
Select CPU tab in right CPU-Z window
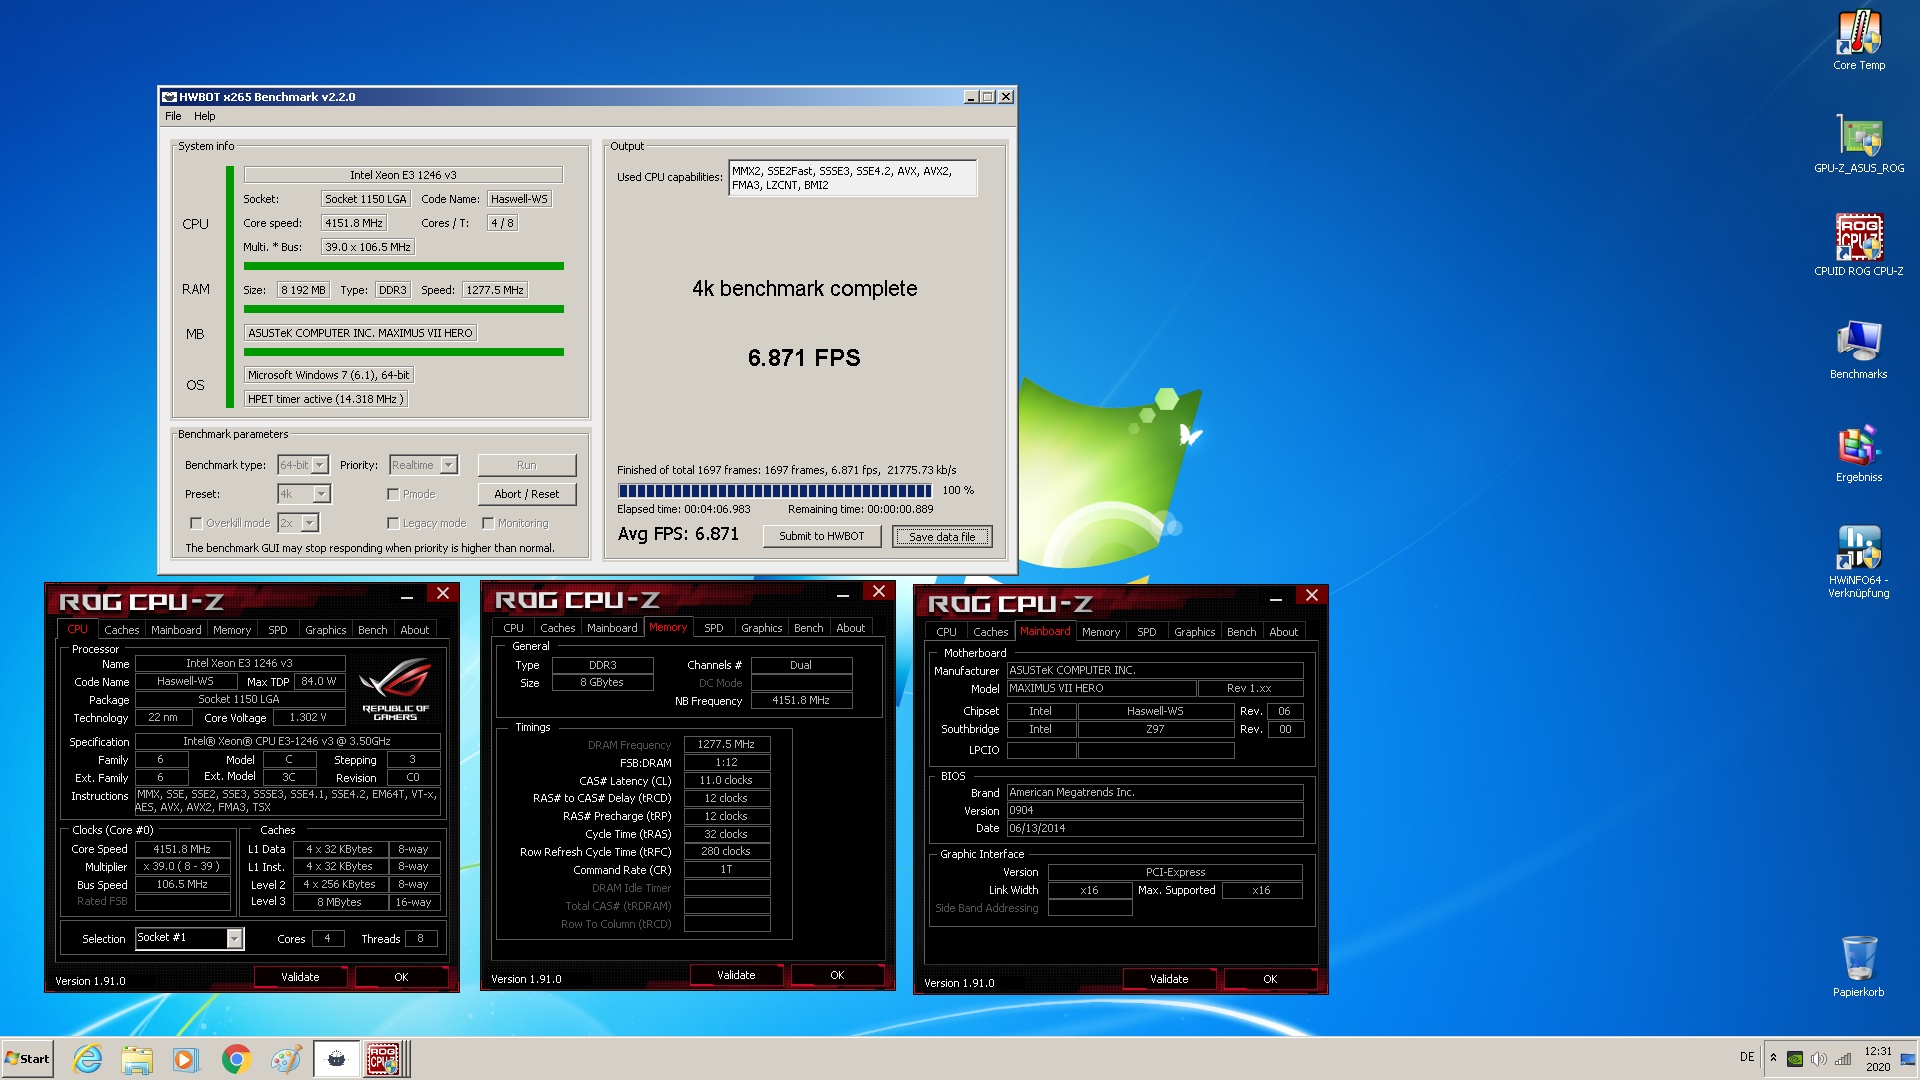pyautogui.click(x=946, y=632)
